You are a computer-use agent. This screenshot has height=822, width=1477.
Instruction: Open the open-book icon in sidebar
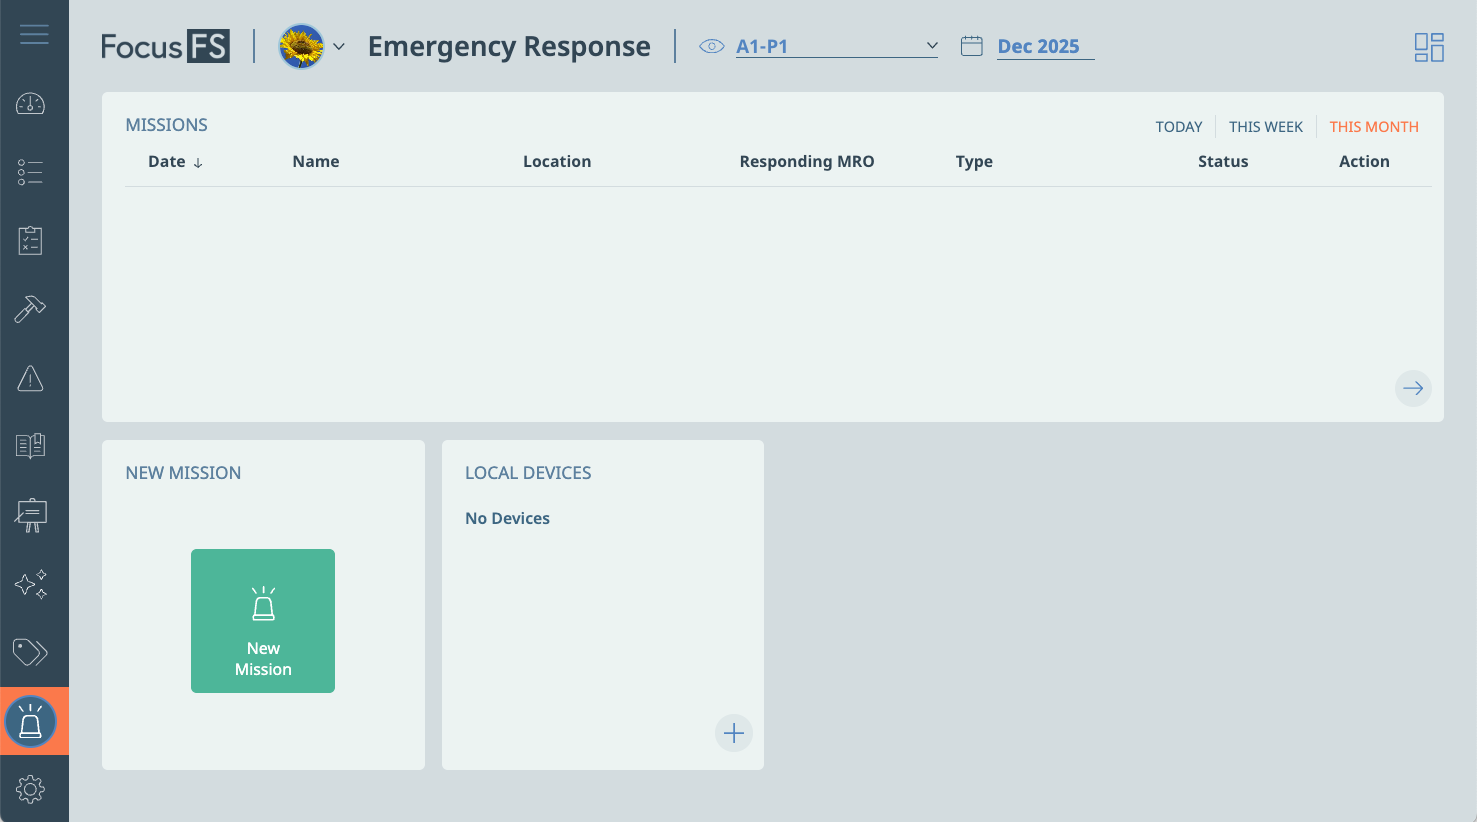click(x=30, y=446)
